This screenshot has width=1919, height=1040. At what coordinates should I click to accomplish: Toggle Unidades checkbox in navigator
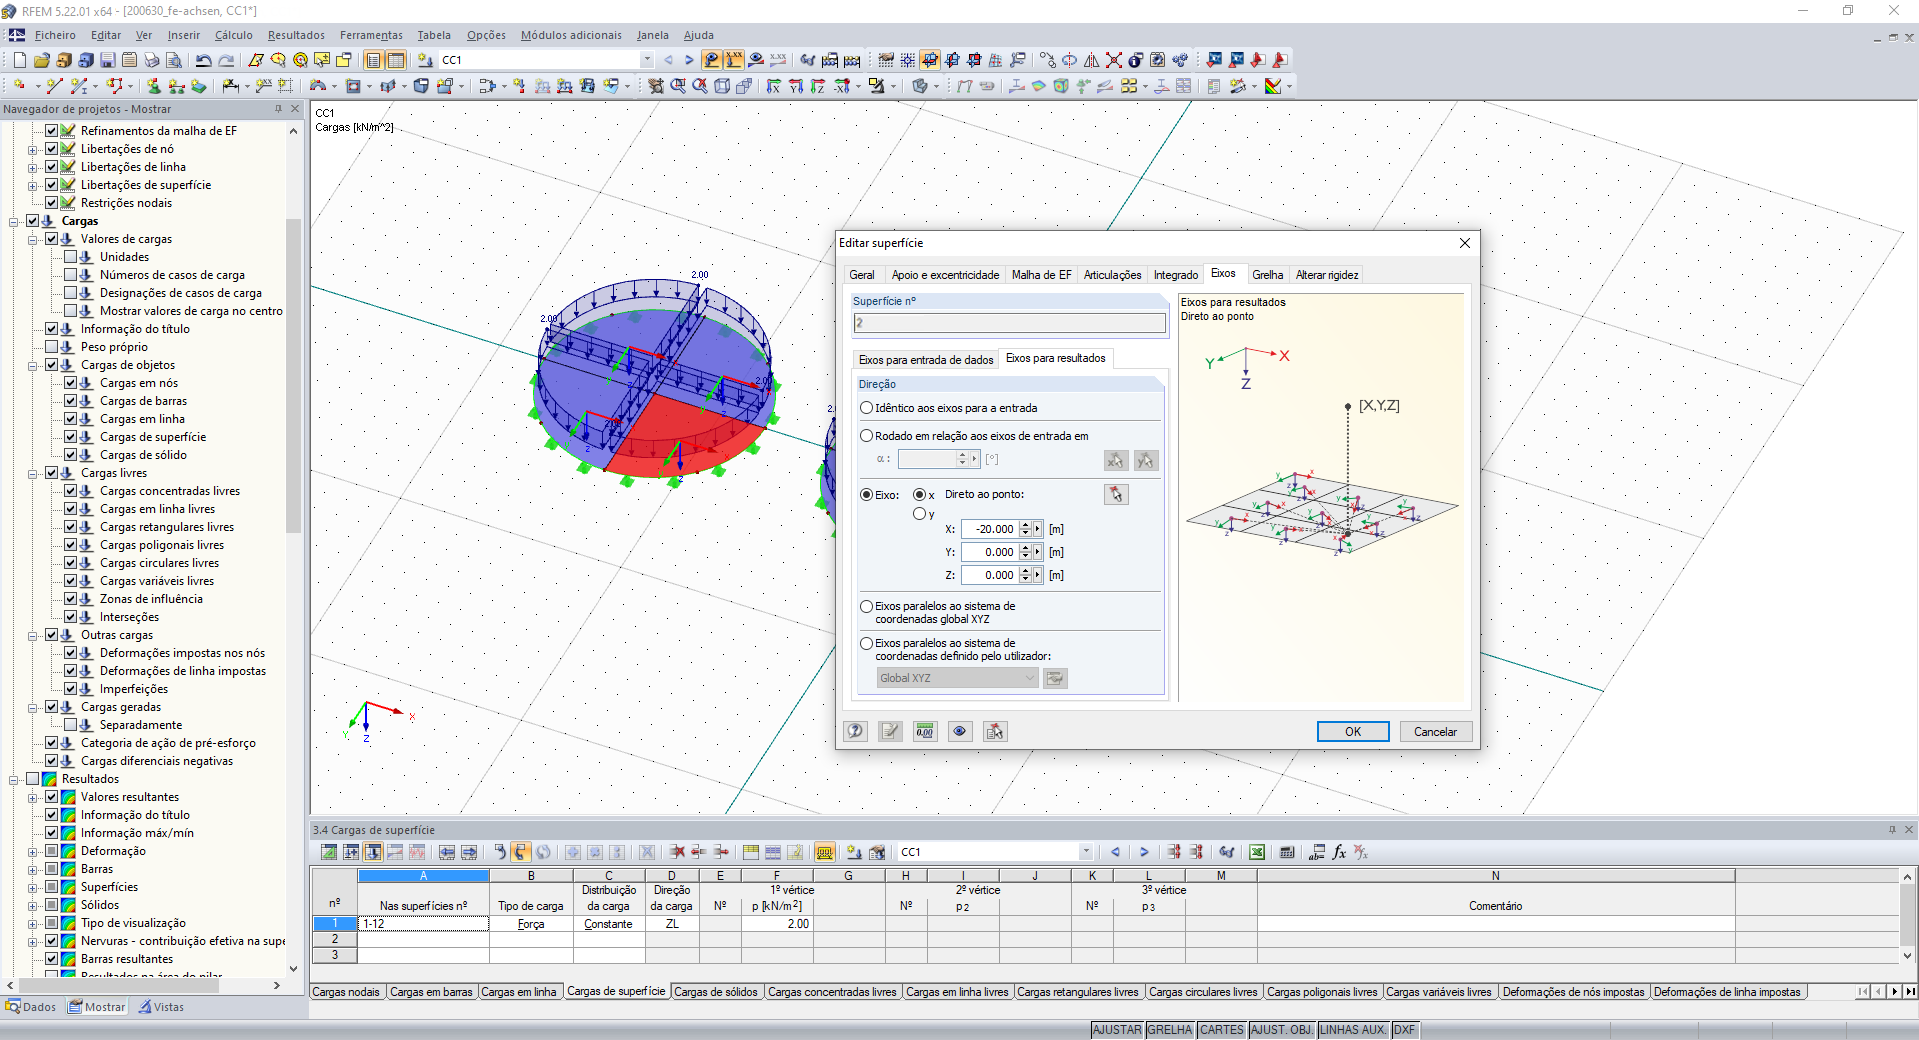pos(70,257)
